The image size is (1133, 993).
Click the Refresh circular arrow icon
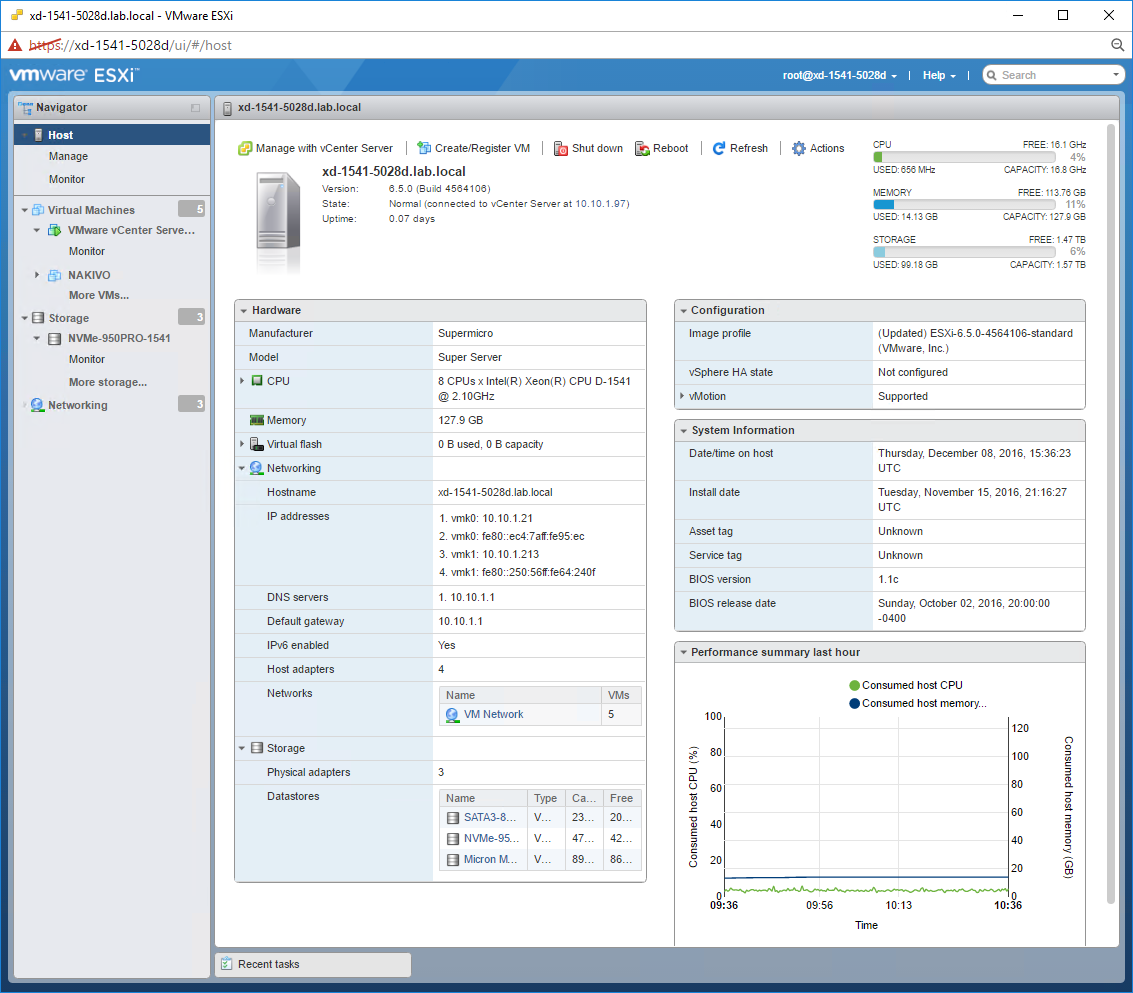coord(719,148)
